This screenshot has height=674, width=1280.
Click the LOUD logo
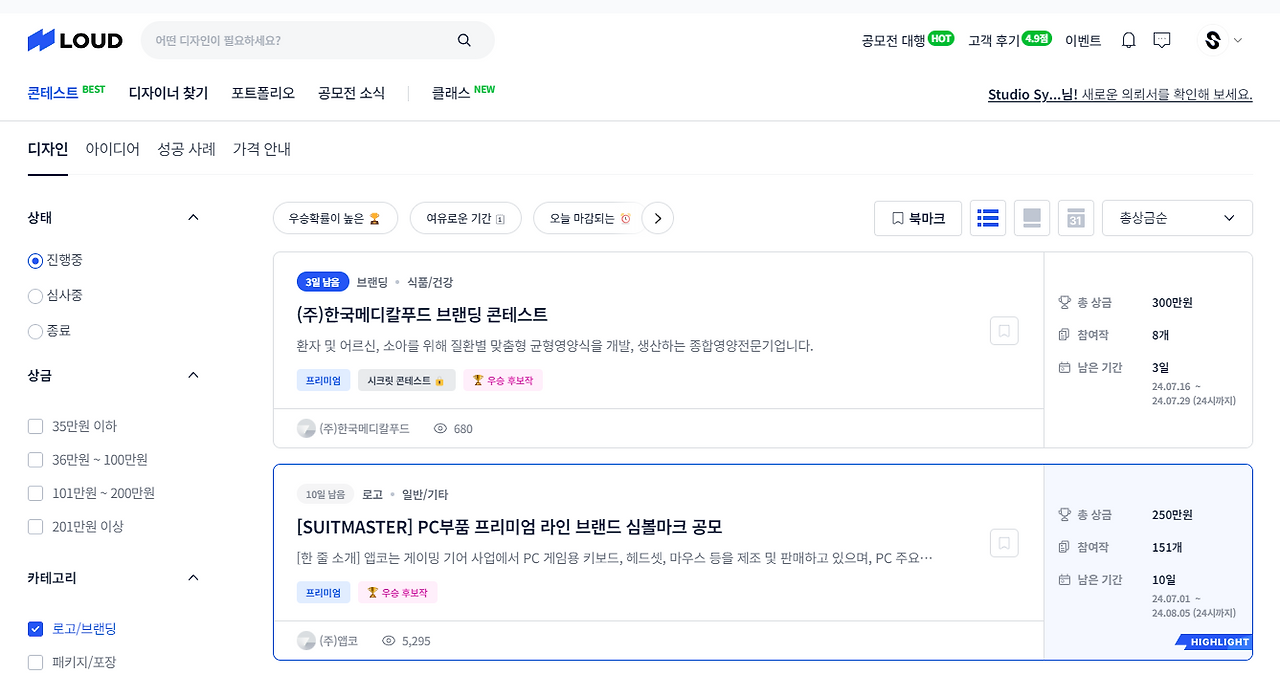pos(74,40)
